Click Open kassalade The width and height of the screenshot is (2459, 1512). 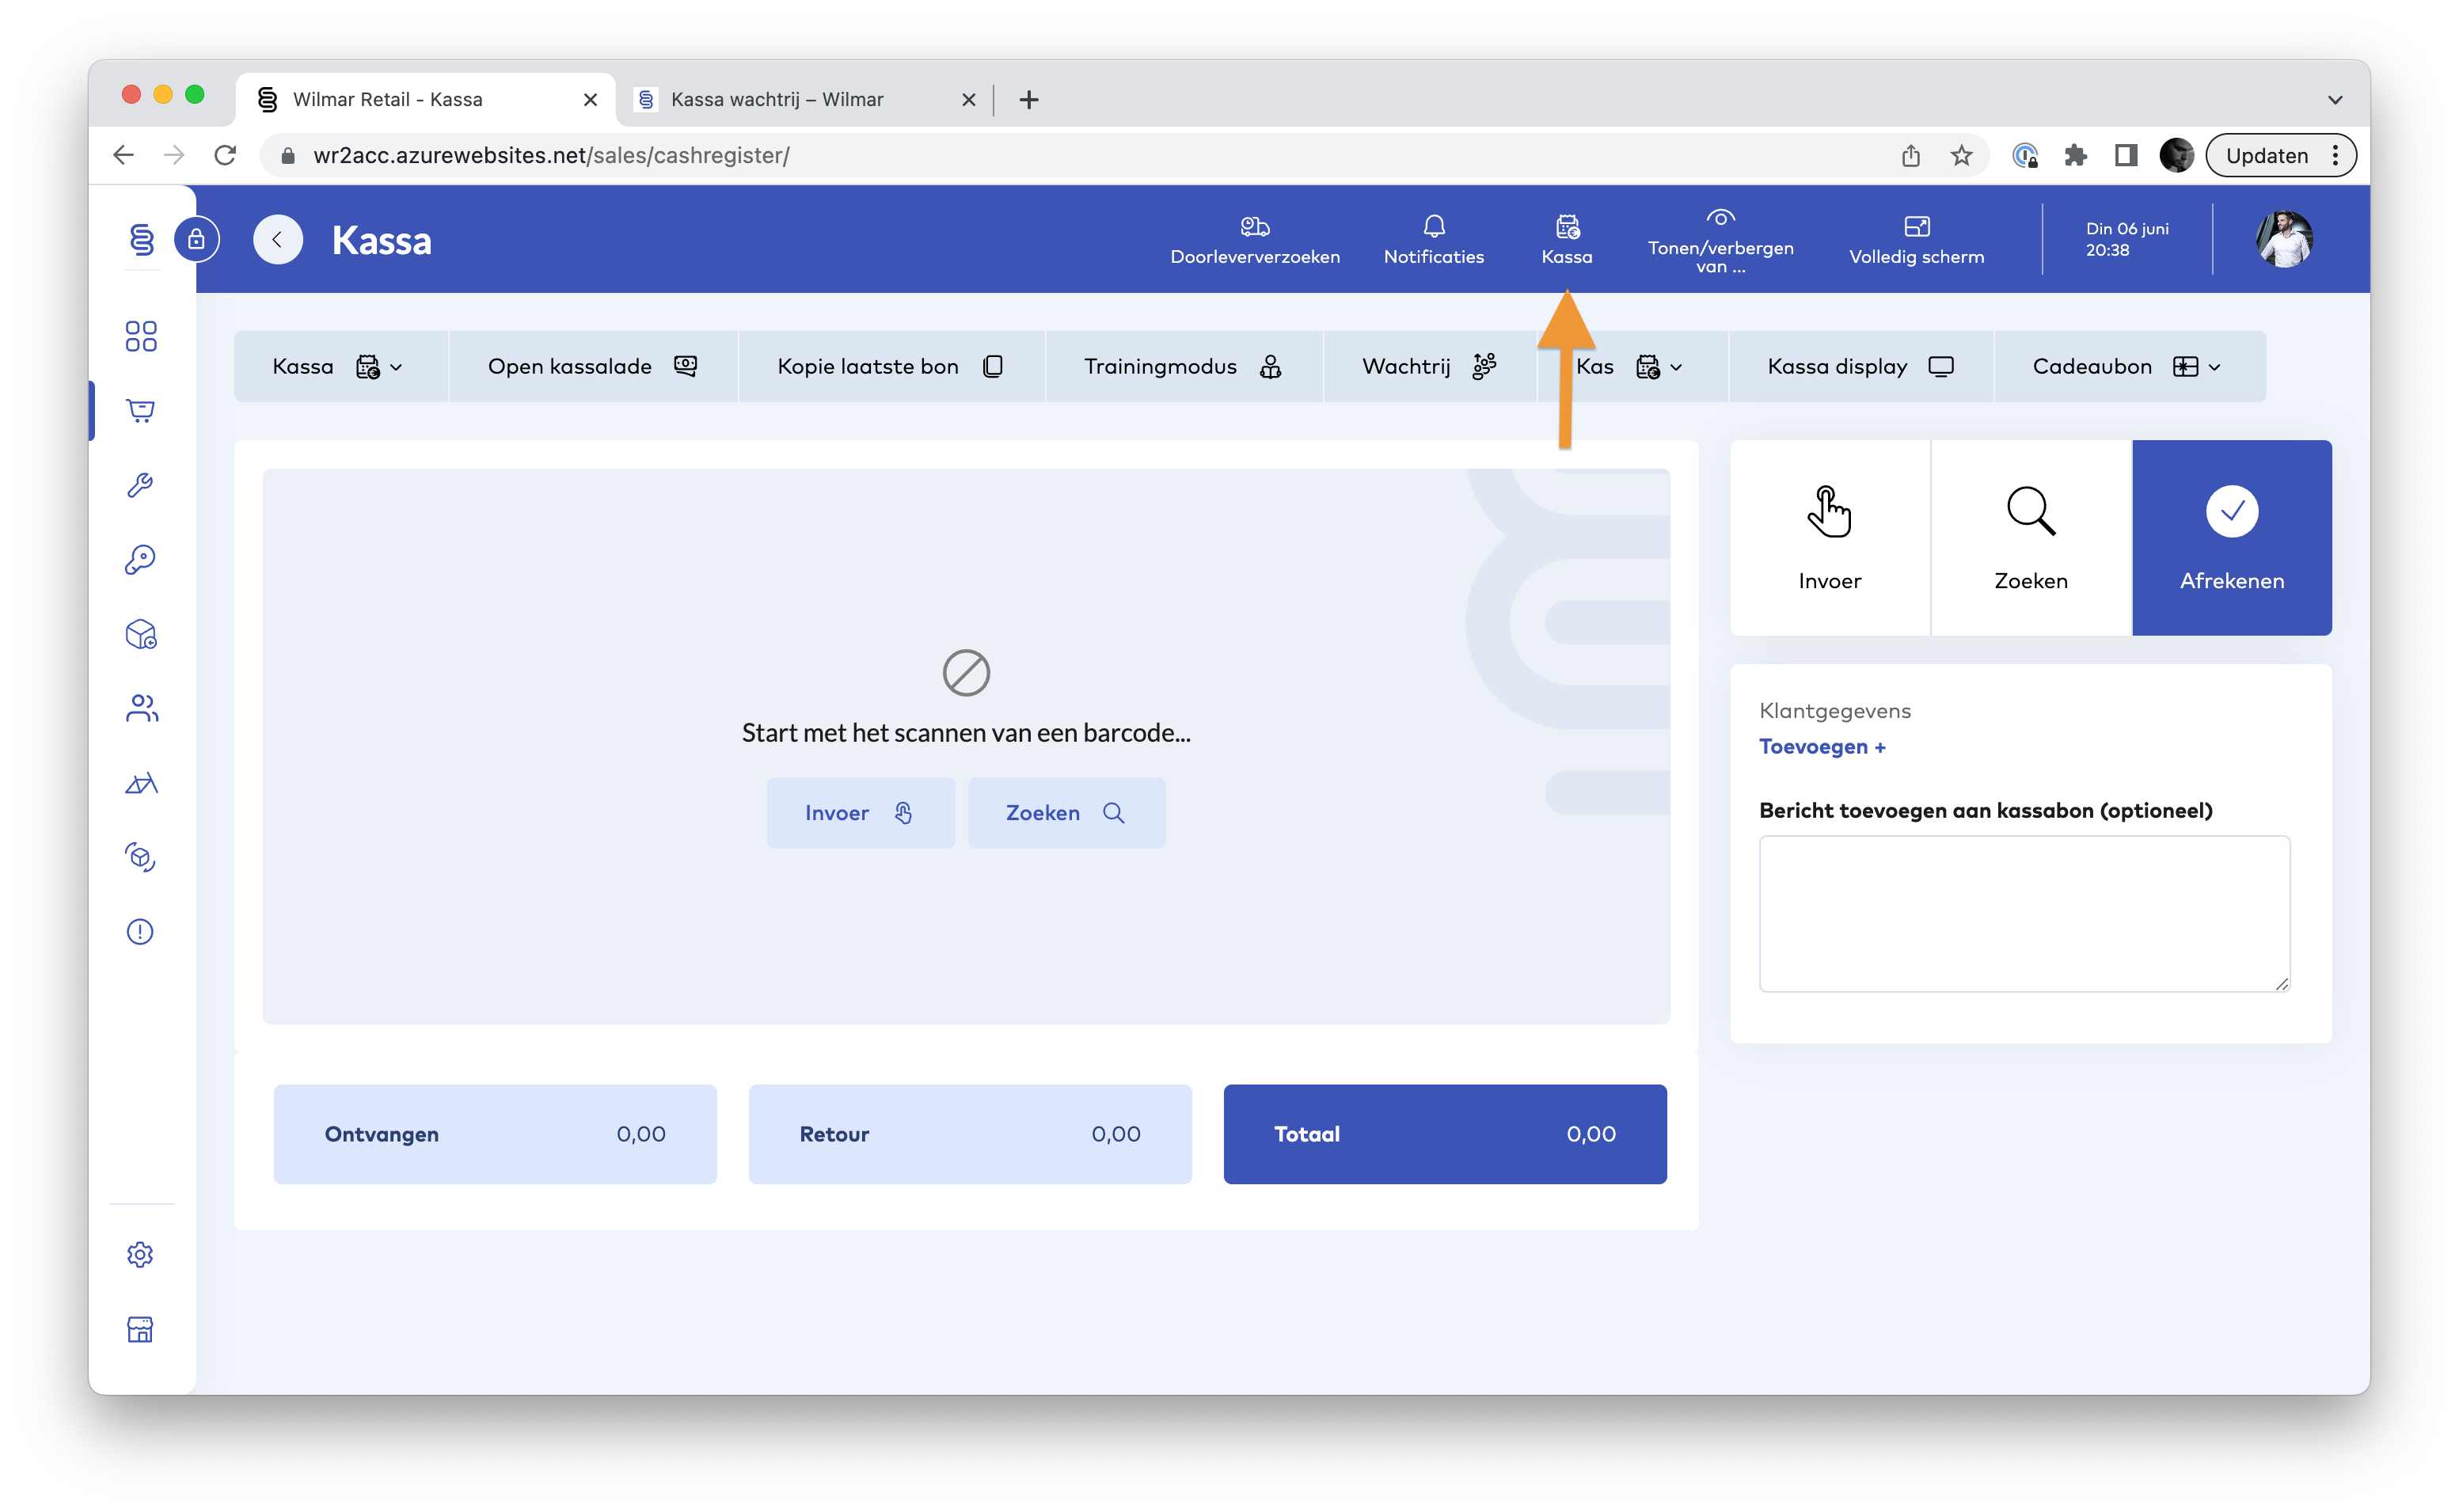(x=593, y=367)
